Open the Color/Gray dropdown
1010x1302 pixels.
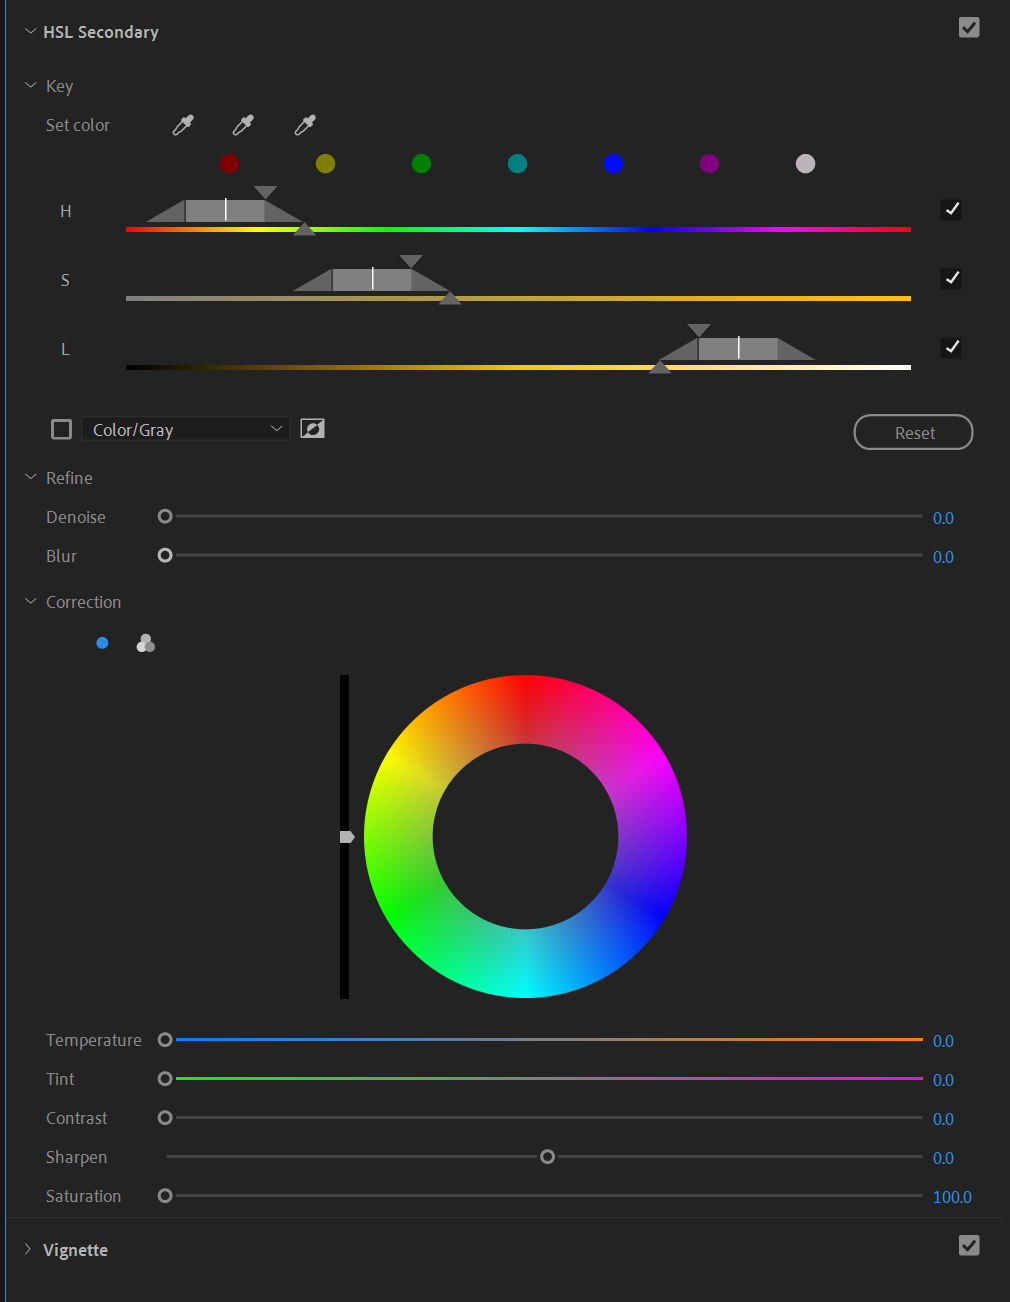pos(185,428)
